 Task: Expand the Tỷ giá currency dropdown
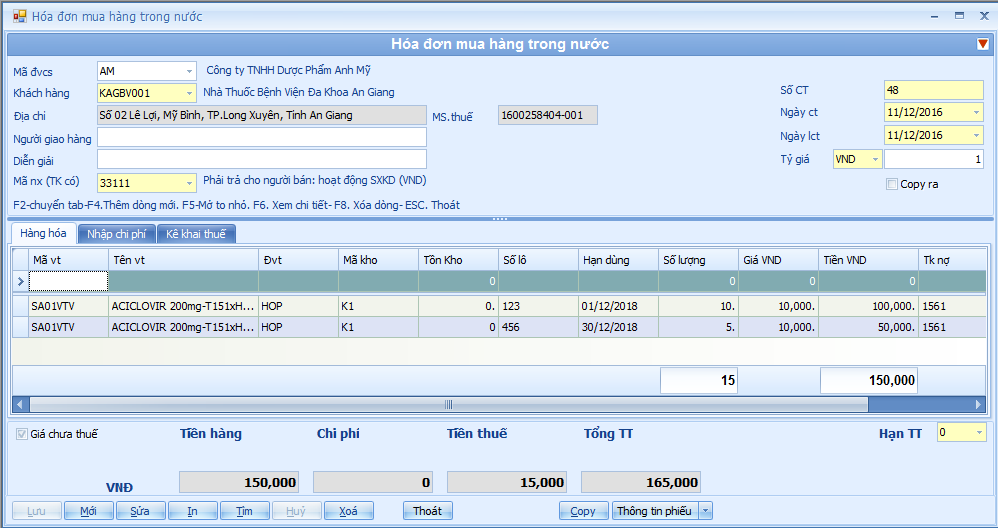(x=875, y=159)
